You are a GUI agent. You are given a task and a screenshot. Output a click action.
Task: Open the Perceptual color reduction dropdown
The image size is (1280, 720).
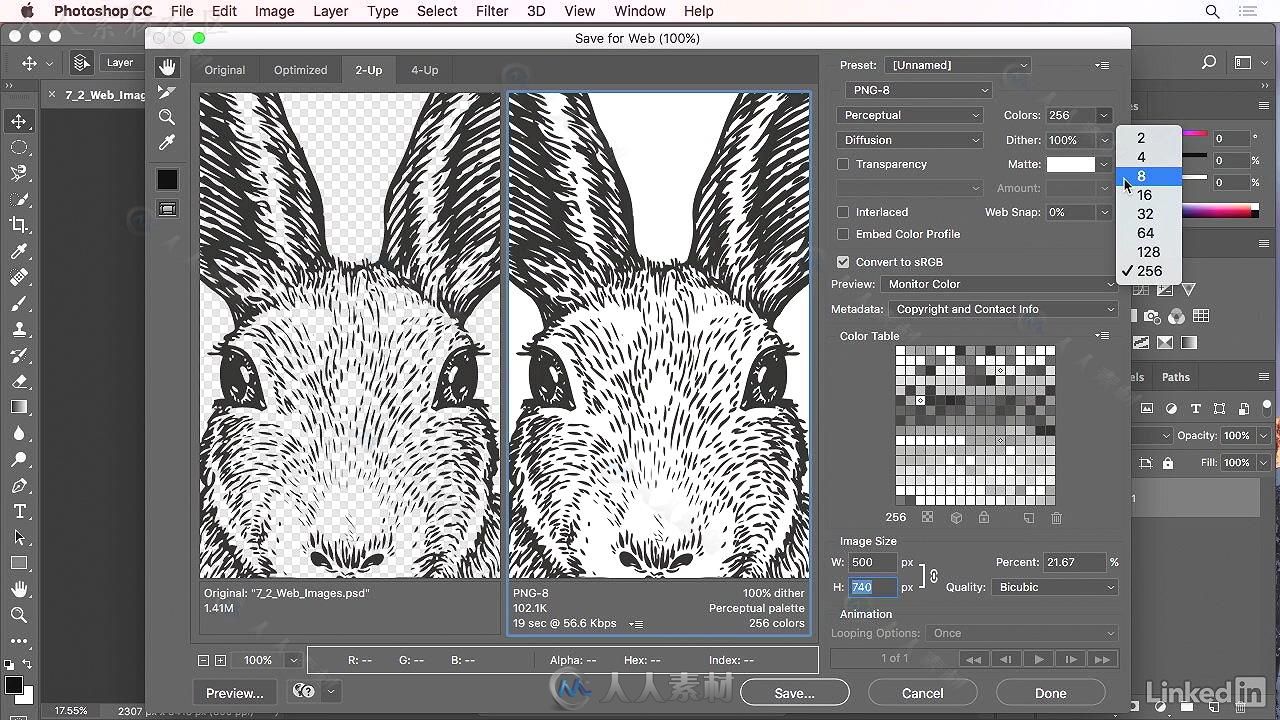coord(910,115)
